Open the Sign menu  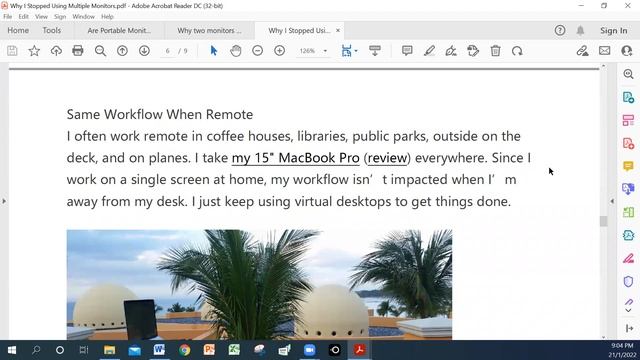[x=60, y=17]
